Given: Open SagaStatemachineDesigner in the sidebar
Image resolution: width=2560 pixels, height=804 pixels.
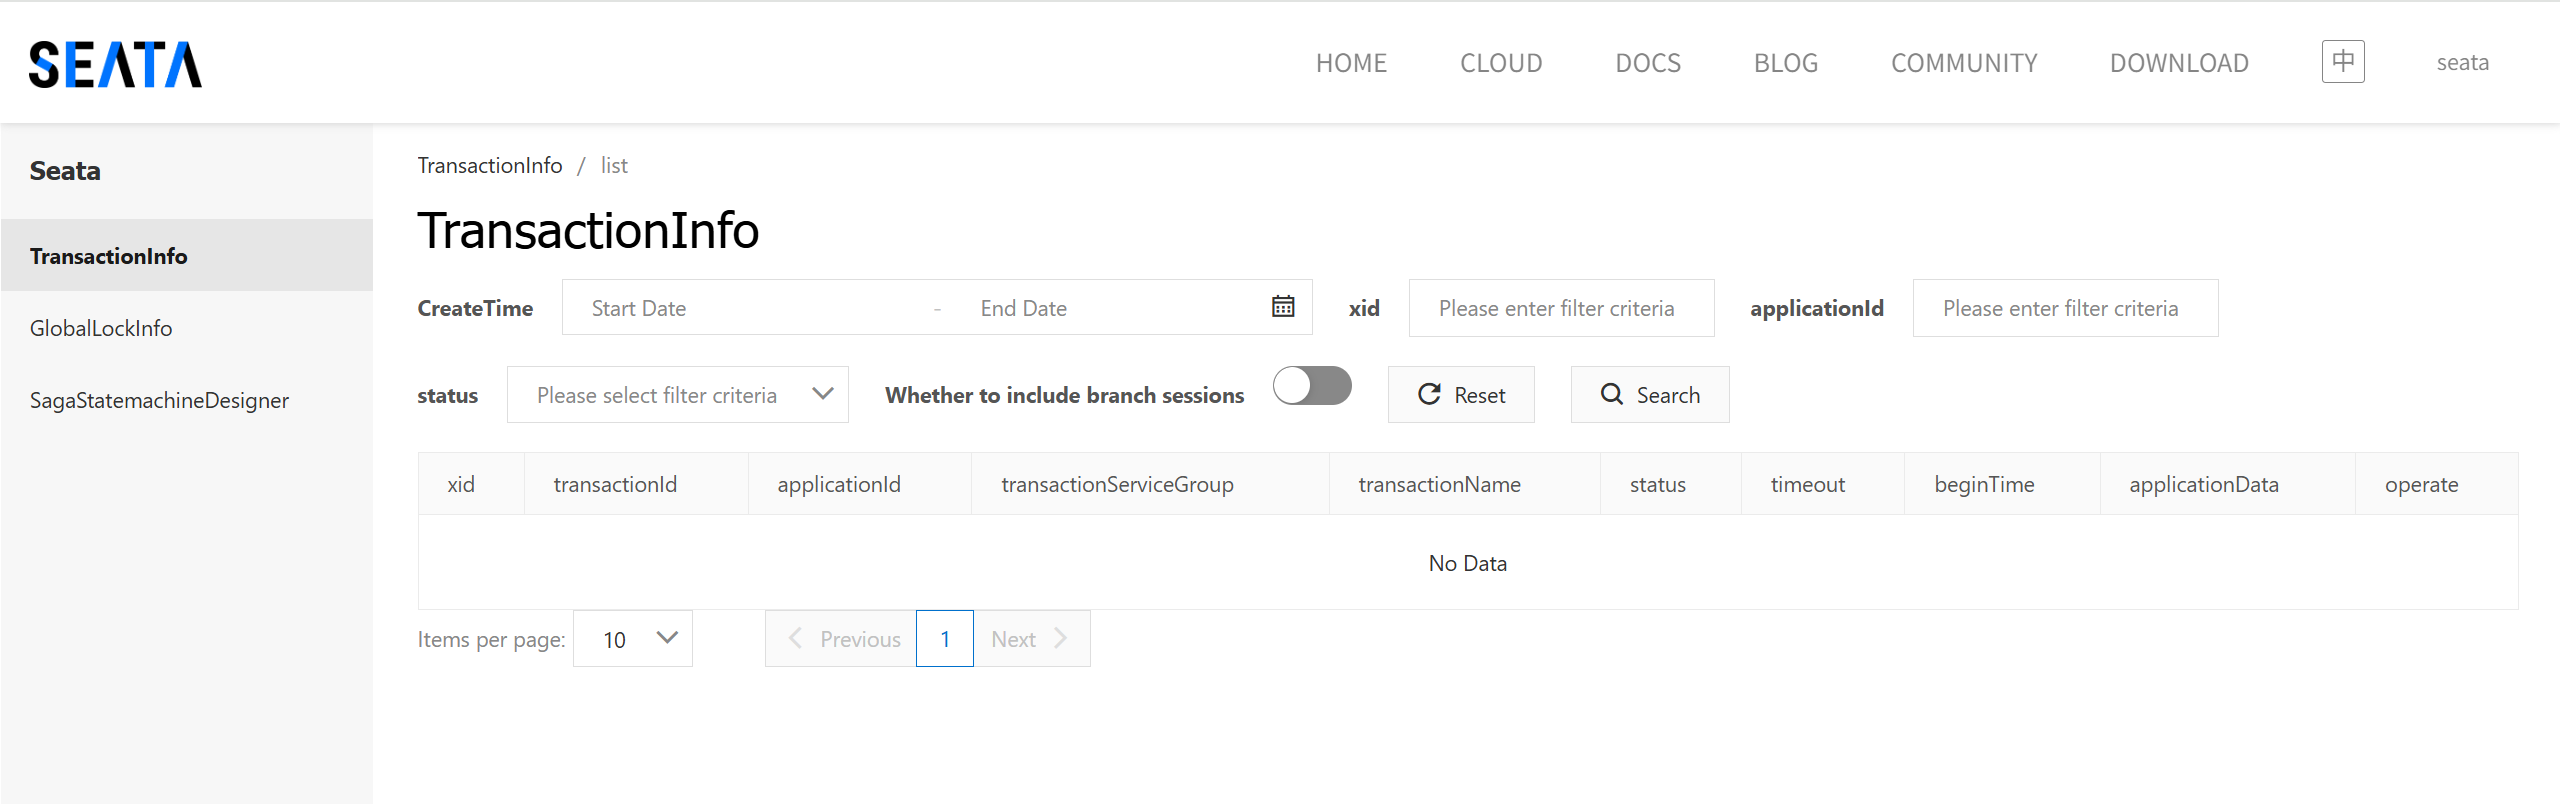Looking at the screenshot, I should pos(187,400).
